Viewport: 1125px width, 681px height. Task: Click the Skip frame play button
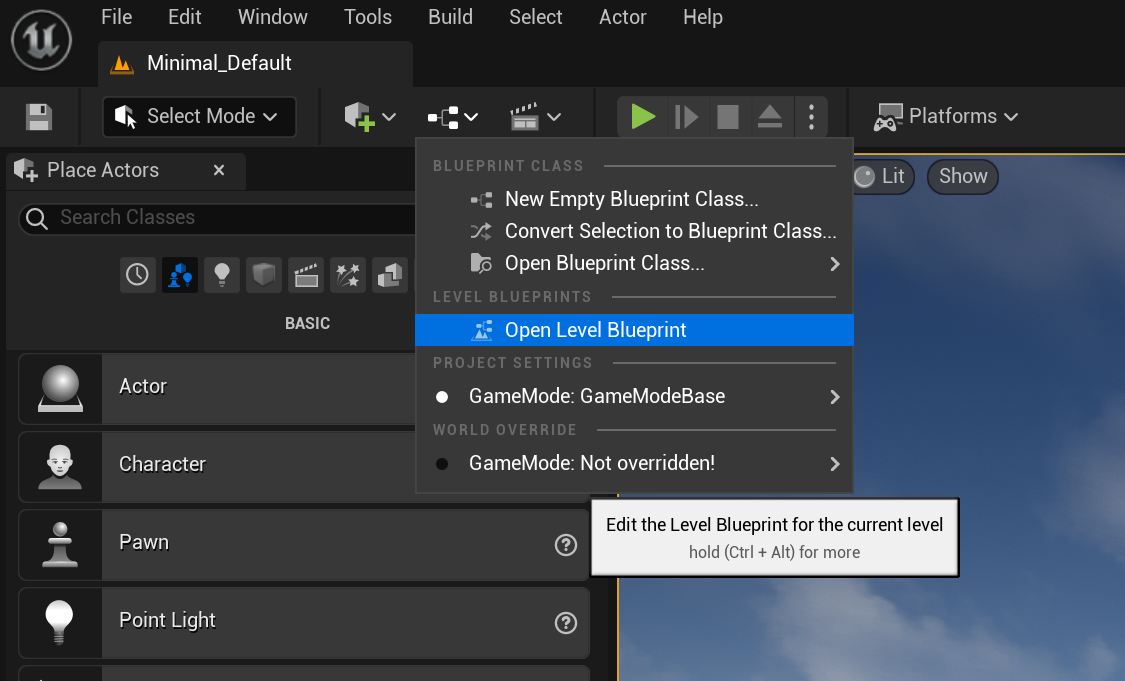686,116
